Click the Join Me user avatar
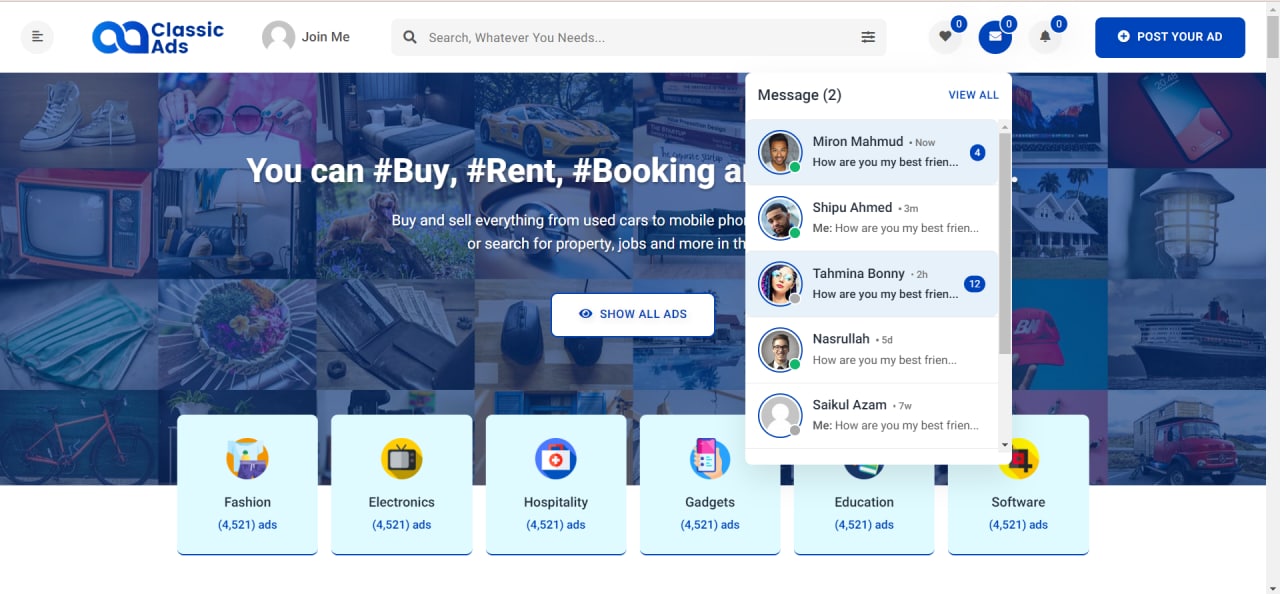This screenshot has height=594, width=1280. pos(278,37)
